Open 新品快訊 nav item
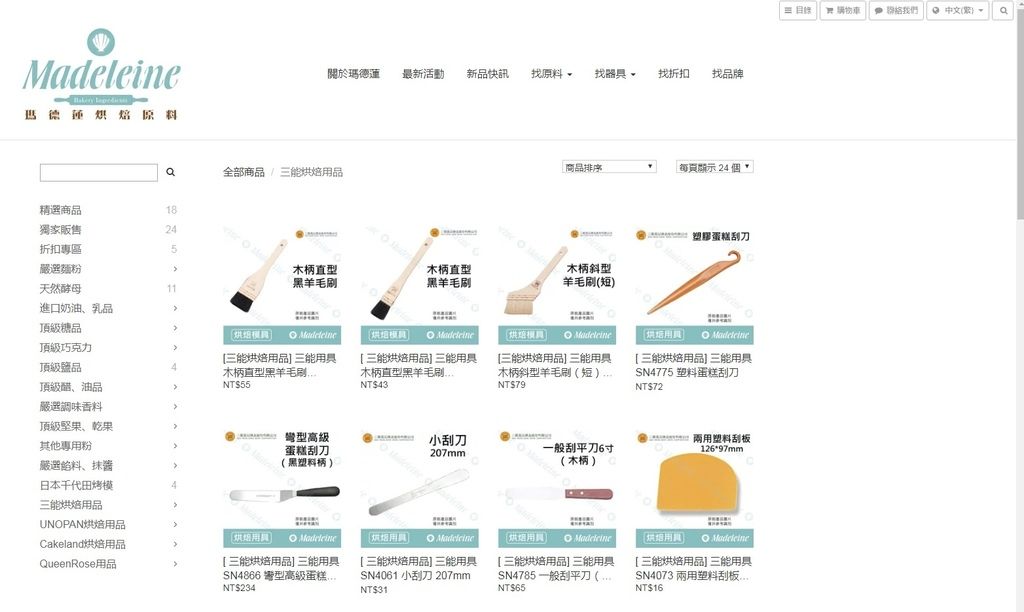 (x=487, y=74)
